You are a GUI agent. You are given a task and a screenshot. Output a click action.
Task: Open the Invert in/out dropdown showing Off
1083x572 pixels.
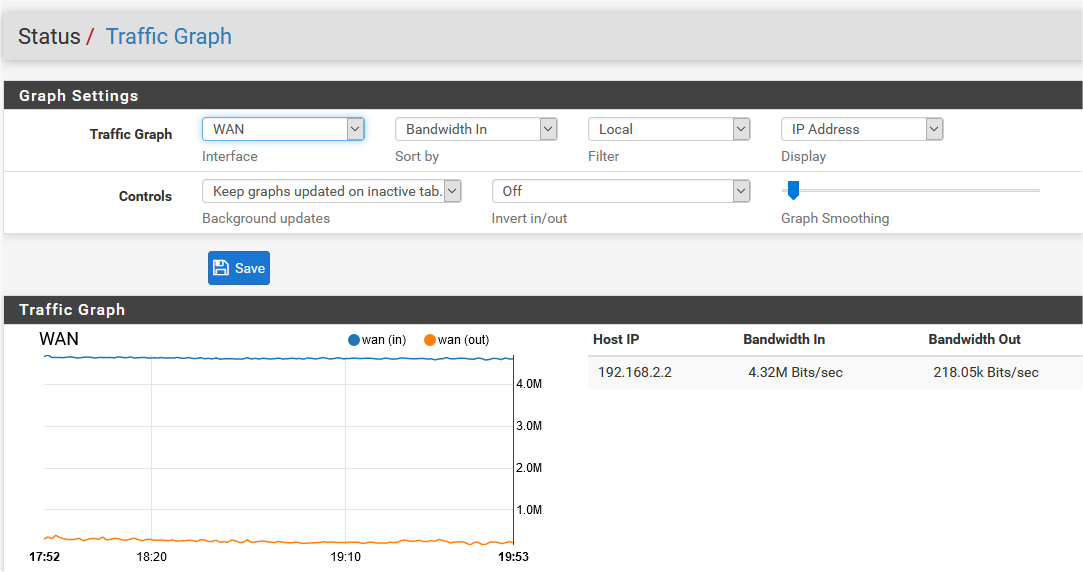[x=621, y=191]
